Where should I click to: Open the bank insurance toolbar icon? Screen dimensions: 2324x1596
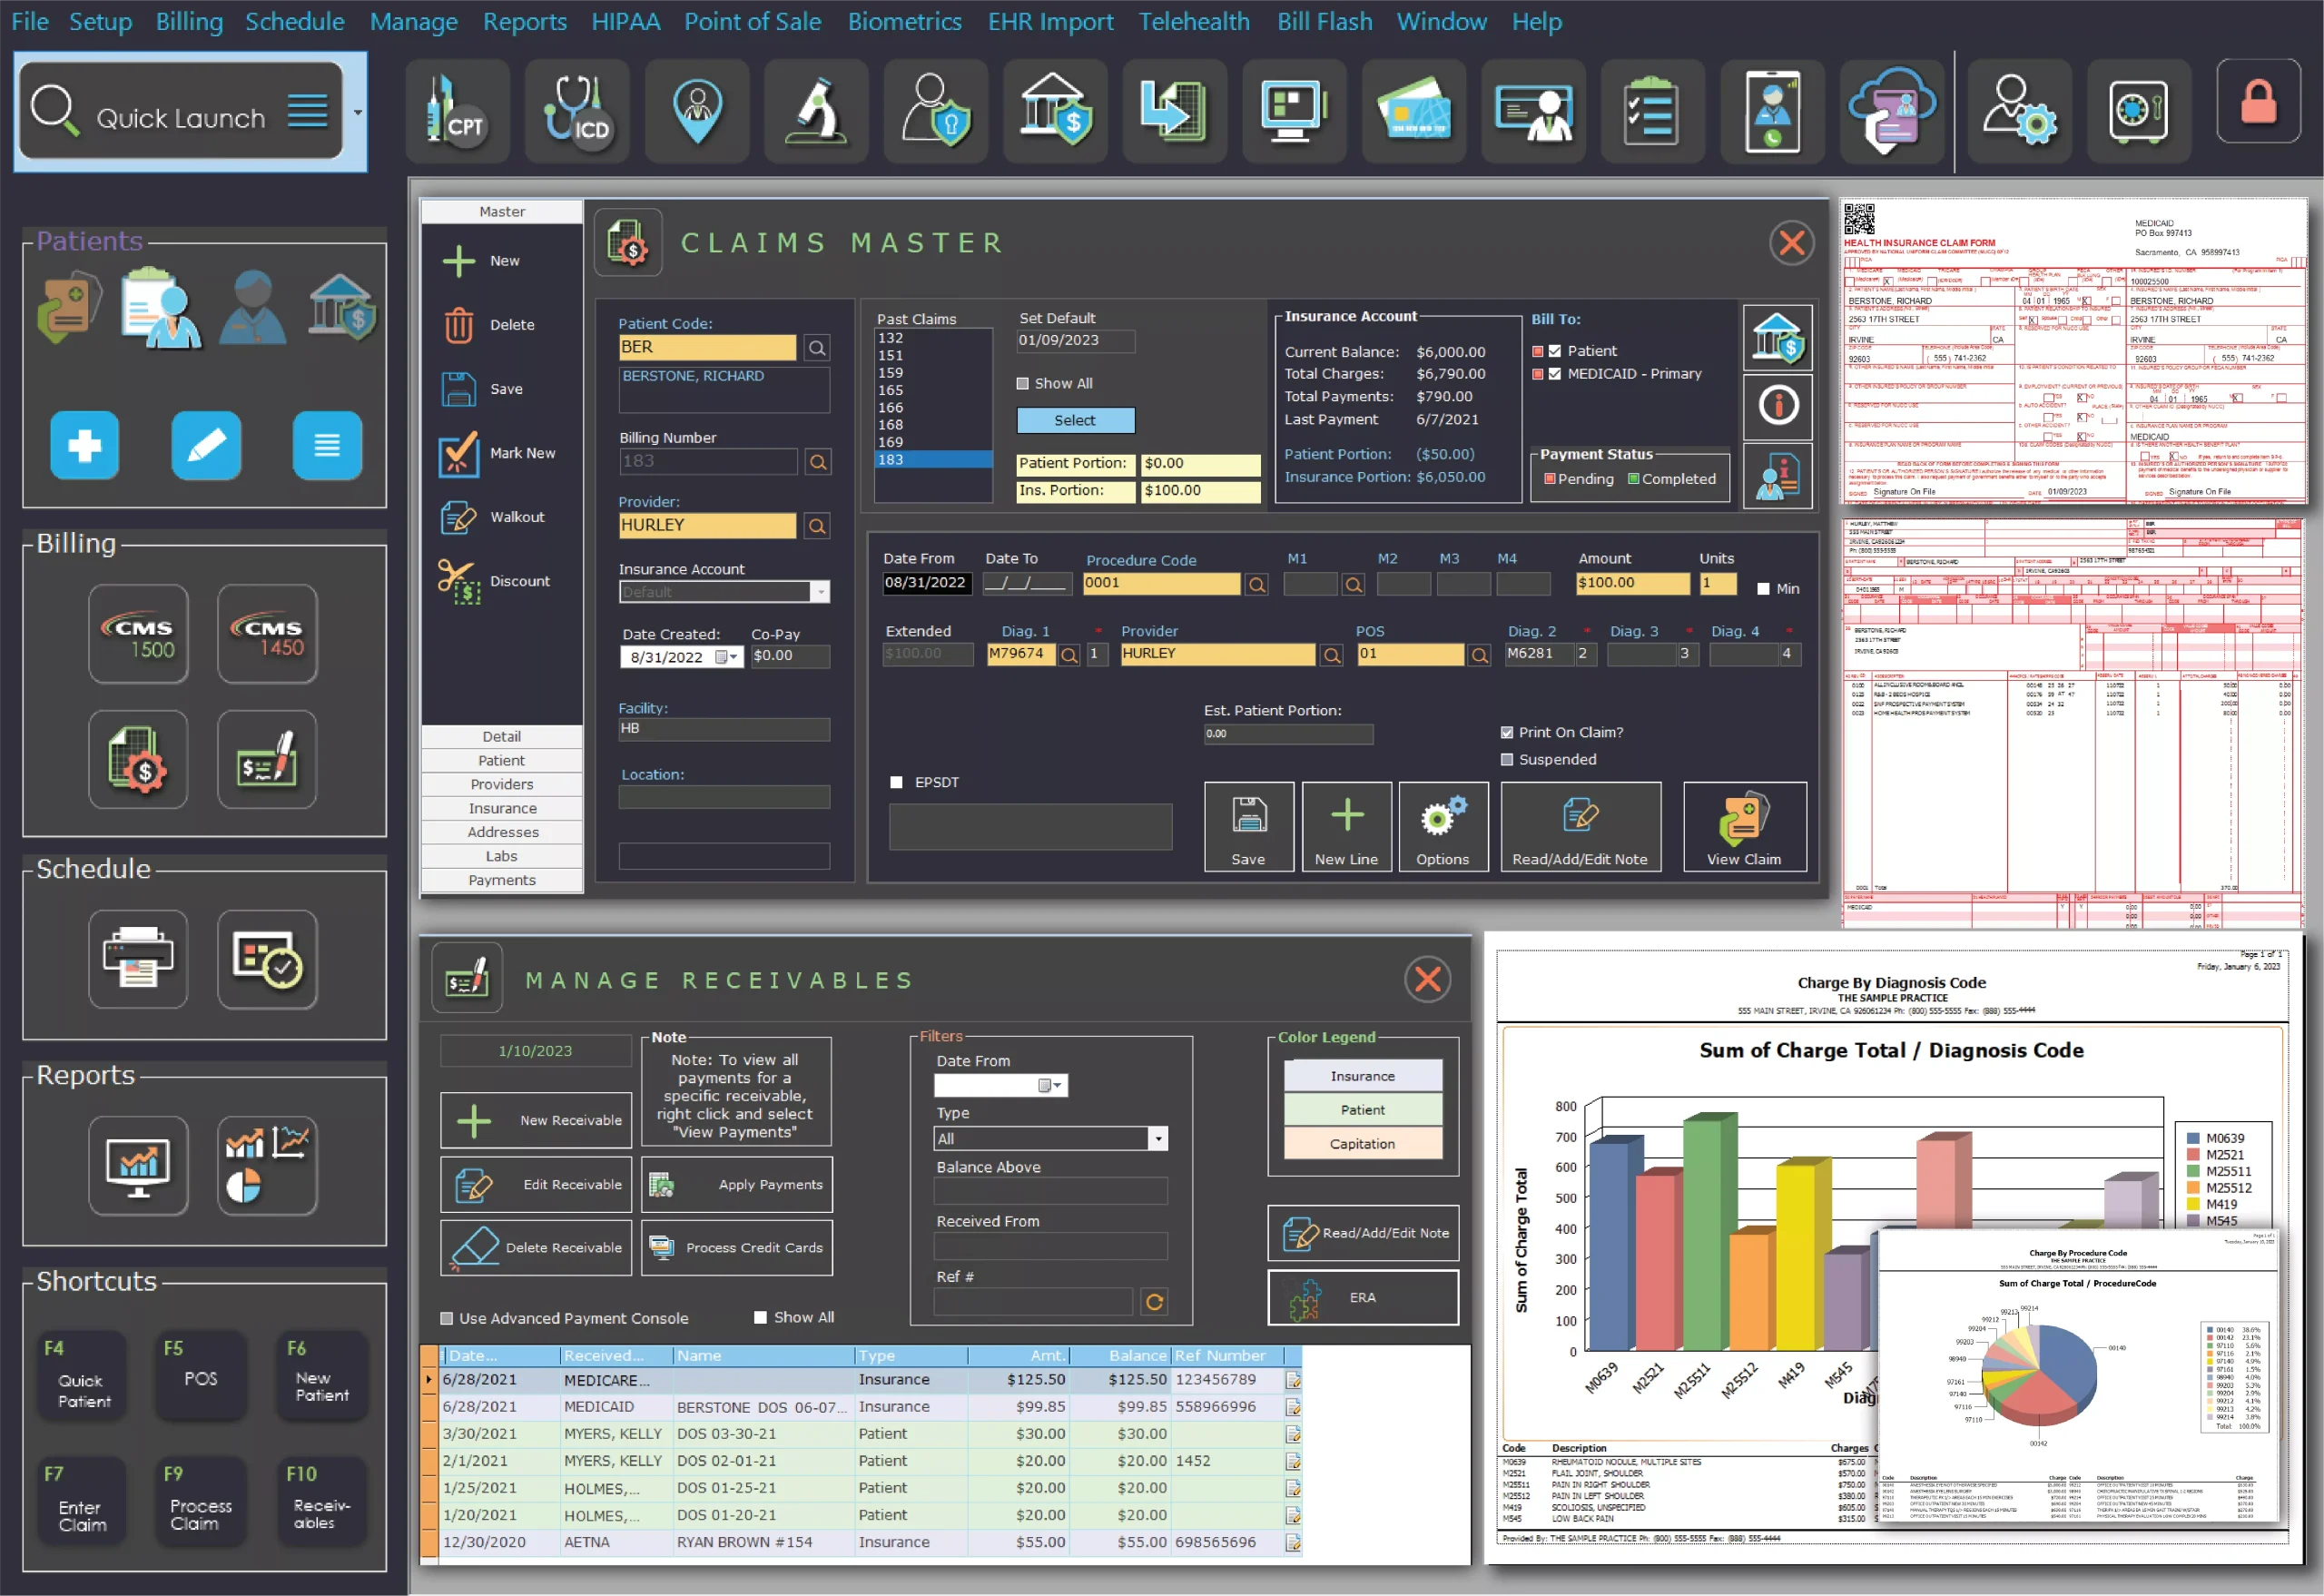point(1055,111)
